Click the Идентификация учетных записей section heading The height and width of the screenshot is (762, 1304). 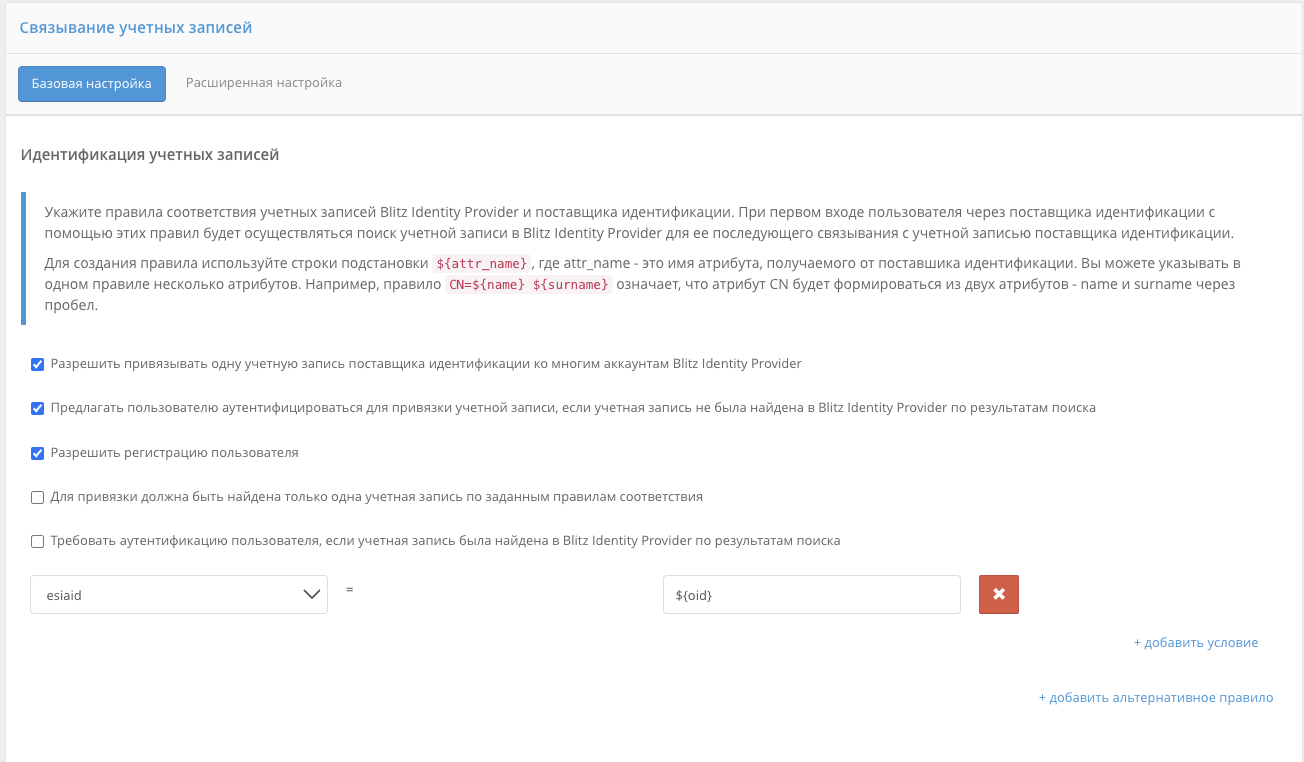click(x=150, y=155)
